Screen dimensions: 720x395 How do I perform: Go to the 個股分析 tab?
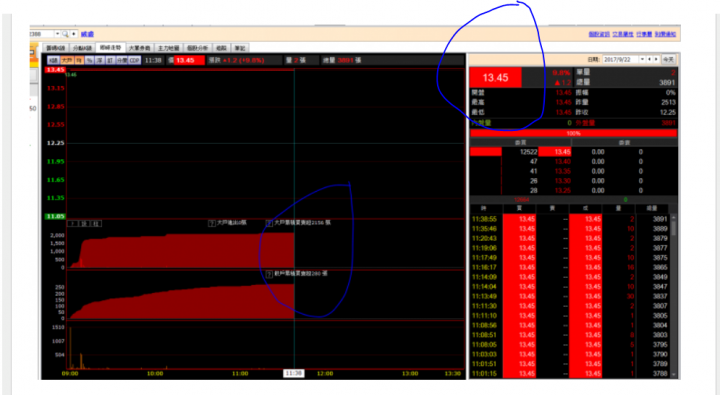click(x=197, y=48)
